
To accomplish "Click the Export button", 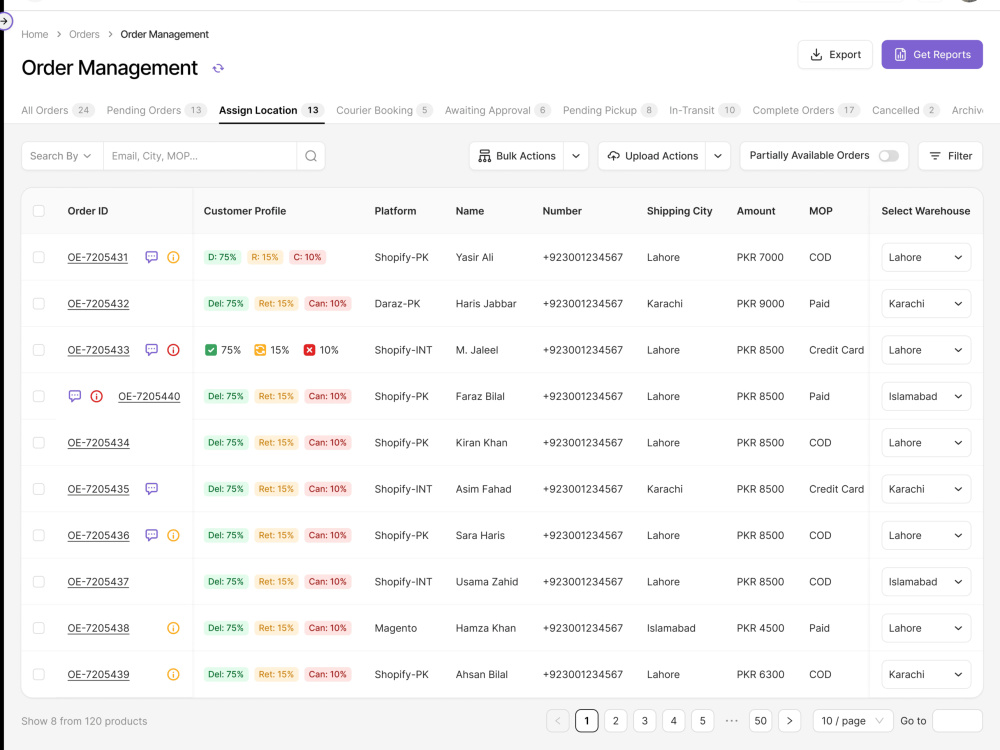I will [835, 54].
